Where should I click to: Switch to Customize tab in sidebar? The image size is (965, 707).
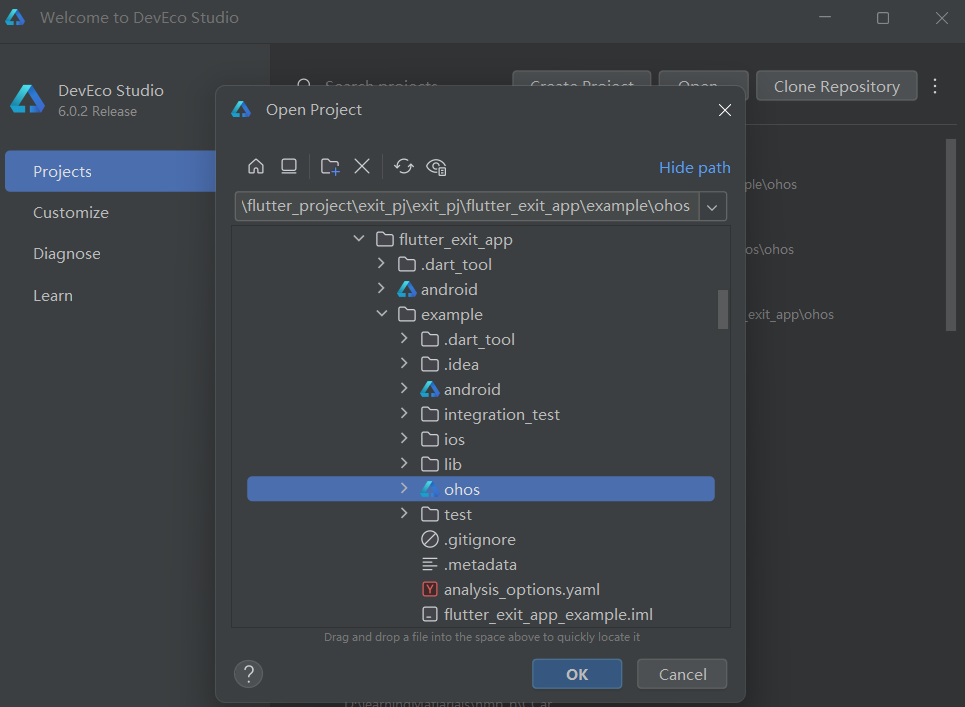[x=71, y=212]
